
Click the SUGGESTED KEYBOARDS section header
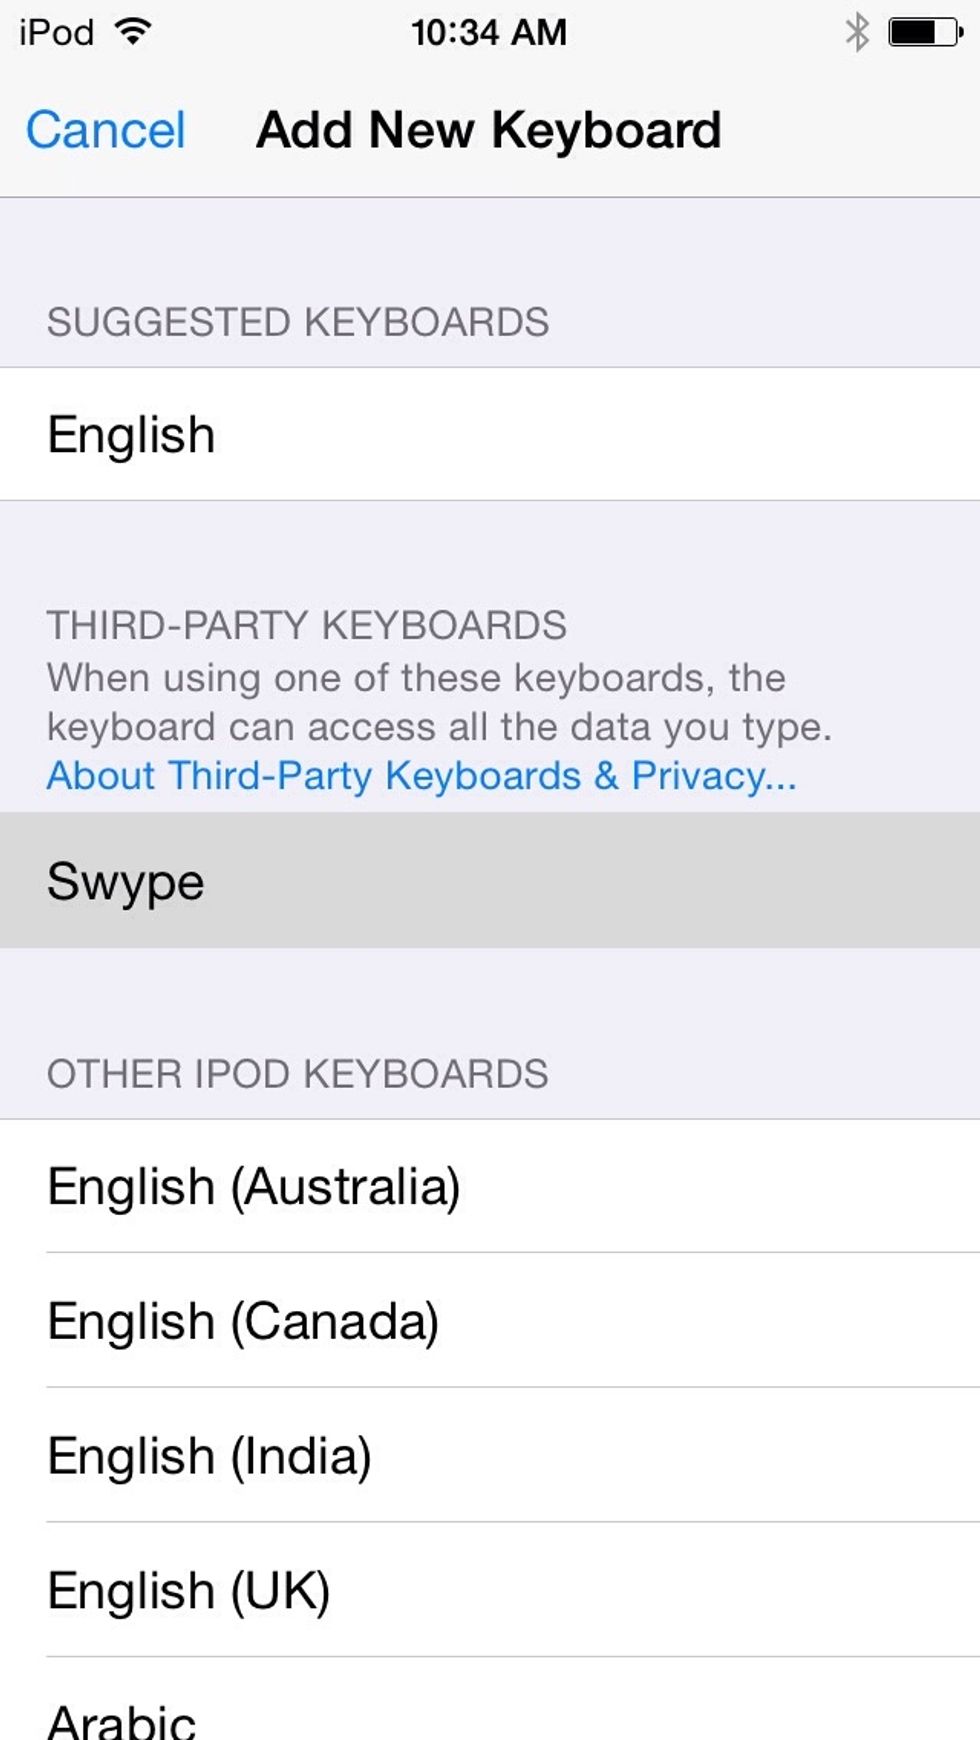click(298, 322)
